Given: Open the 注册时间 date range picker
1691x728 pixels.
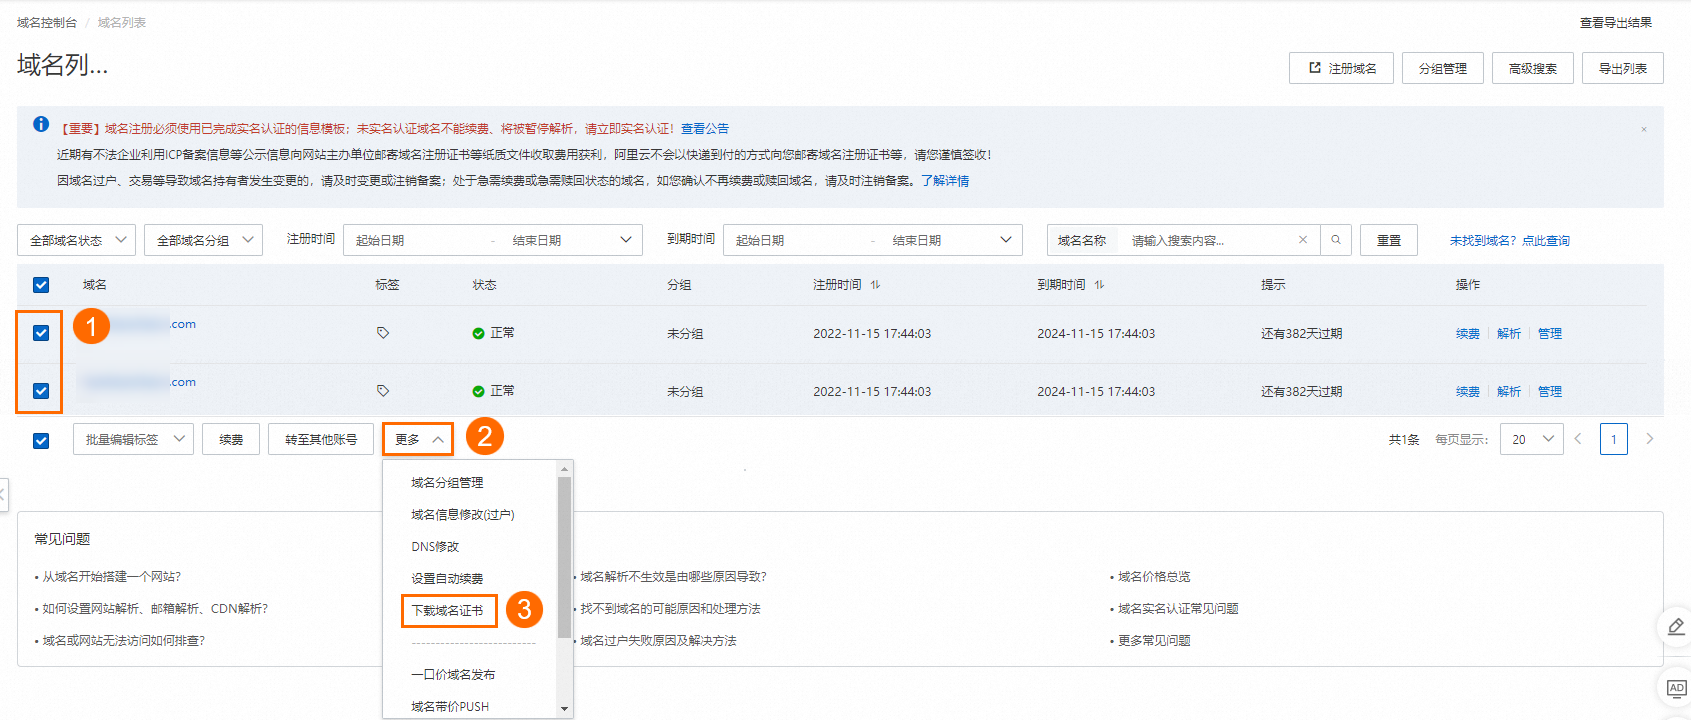Looking at the screenshot, I should click(x=493, y=240).
